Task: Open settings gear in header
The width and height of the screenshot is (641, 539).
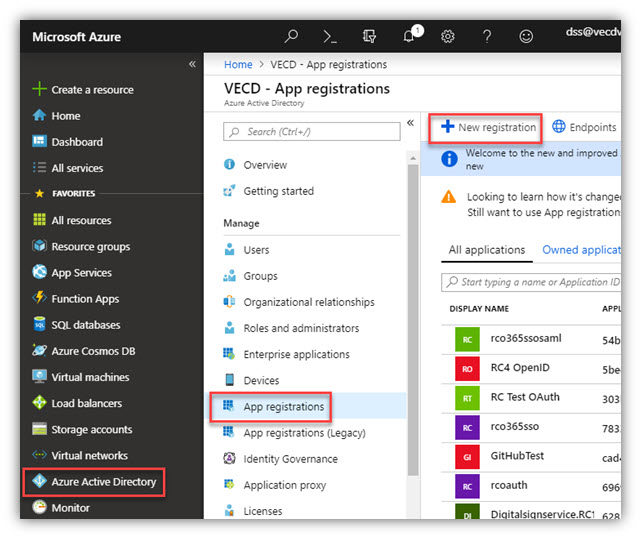Action: [448, 36]
